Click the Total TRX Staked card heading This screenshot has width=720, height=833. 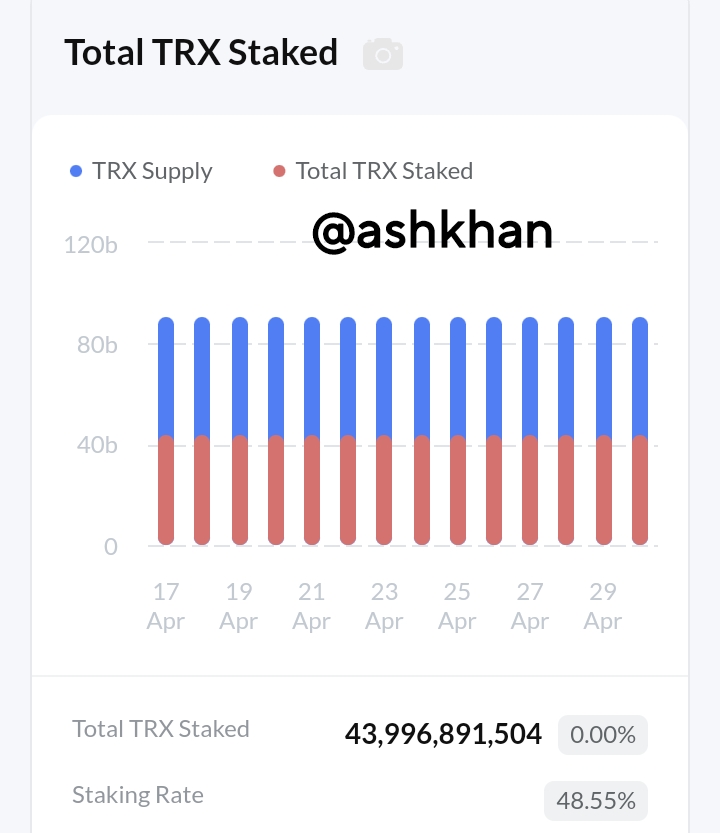[201, 52]
